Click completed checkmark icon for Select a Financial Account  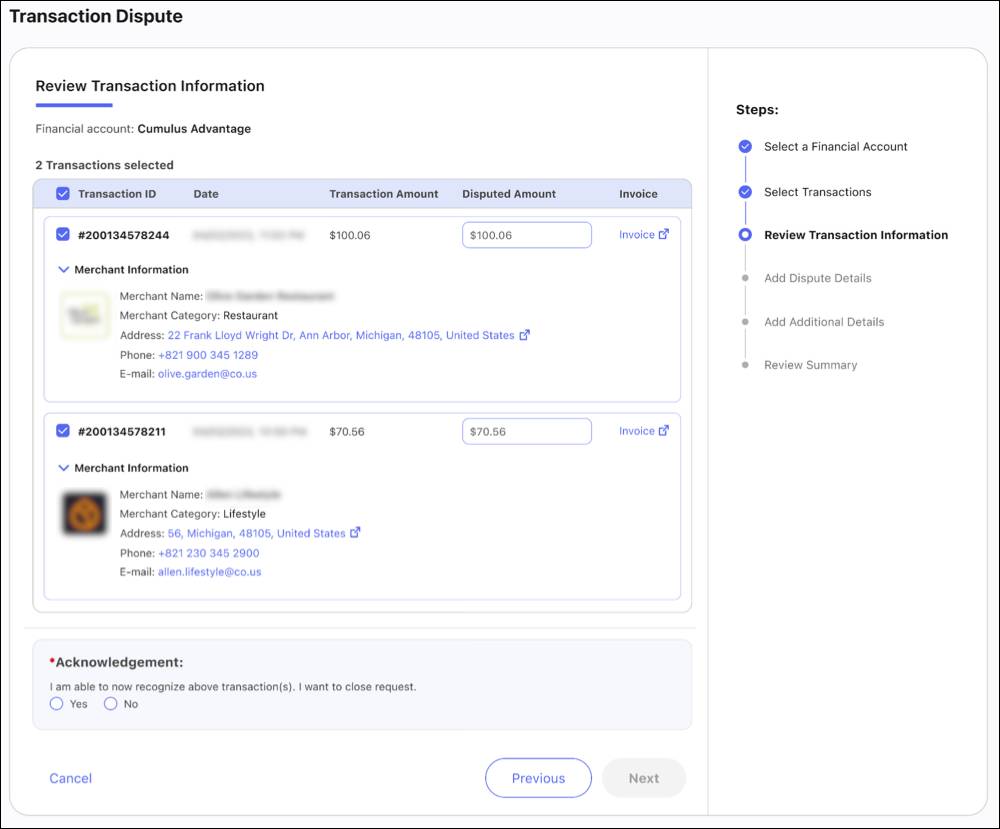745,147
